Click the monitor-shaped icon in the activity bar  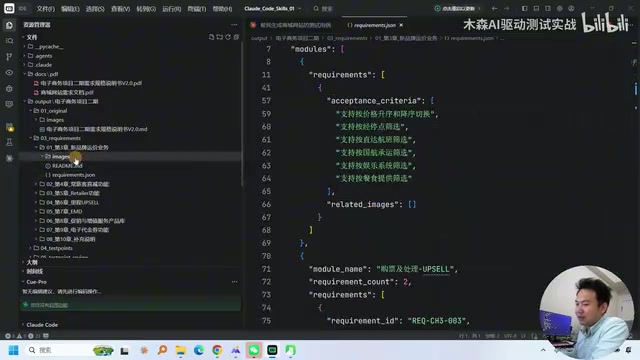coord(9,104)
